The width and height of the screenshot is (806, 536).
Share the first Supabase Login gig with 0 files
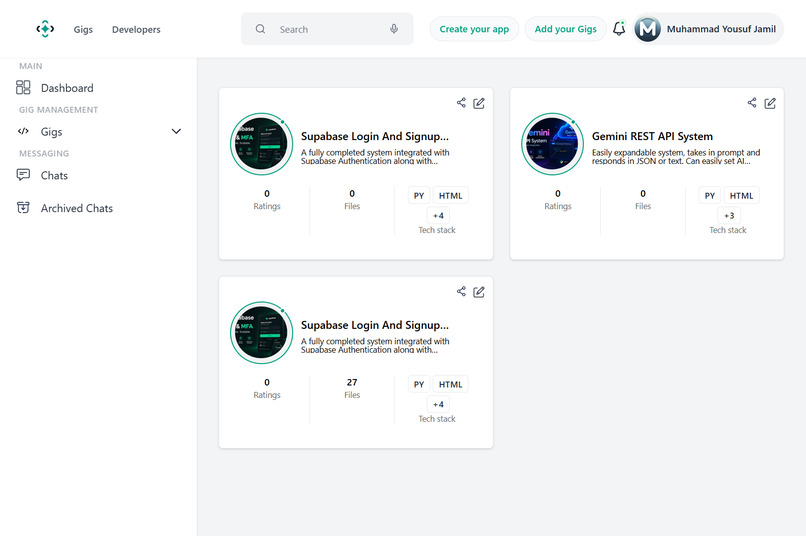[461, 103]
